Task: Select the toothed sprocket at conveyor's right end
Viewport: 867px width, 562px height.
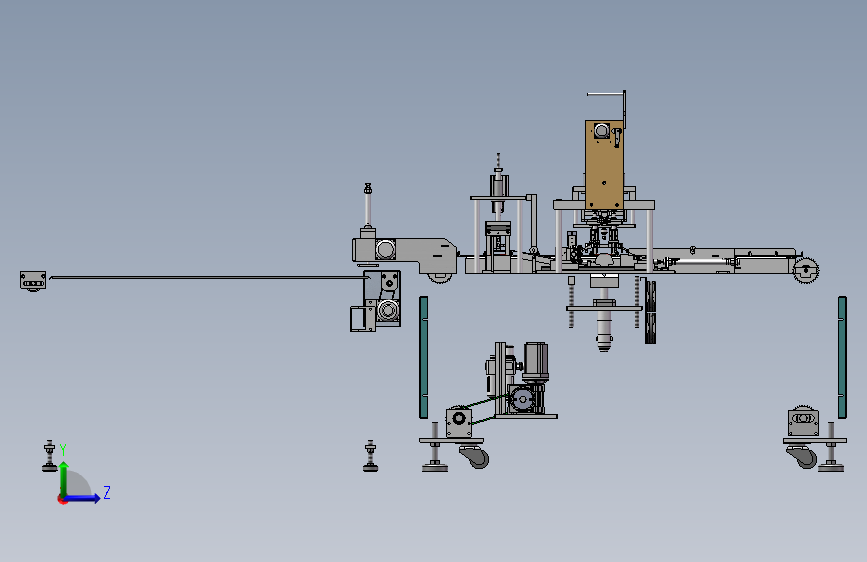Action: tap(806, 271)
